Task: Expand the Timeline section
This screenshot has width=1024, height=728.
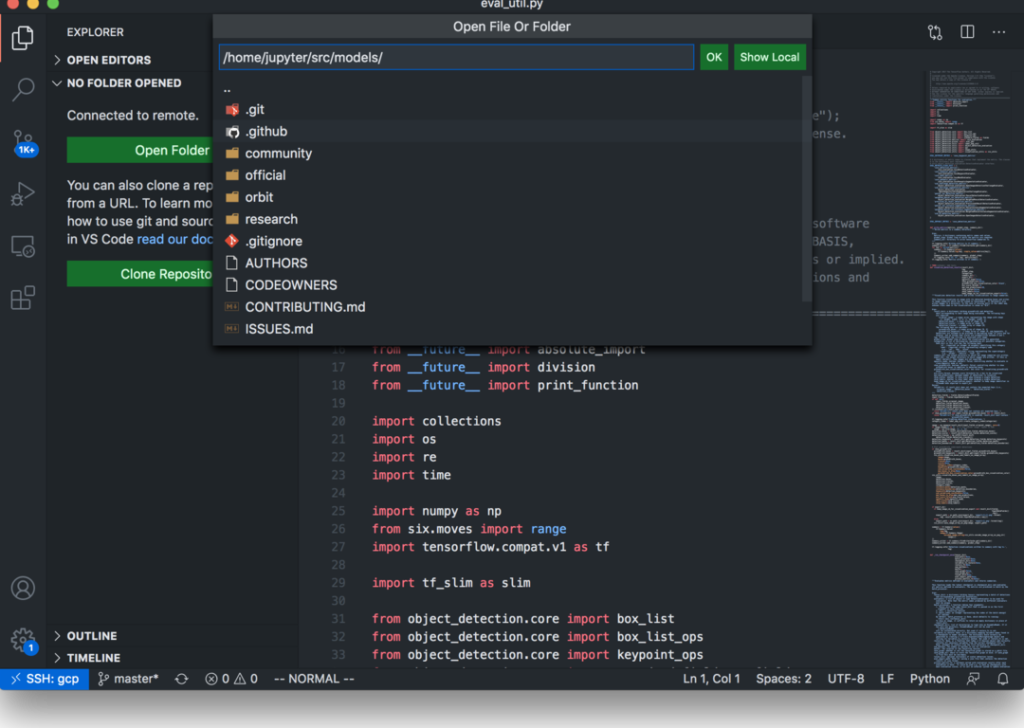Action: coord(93,658)
